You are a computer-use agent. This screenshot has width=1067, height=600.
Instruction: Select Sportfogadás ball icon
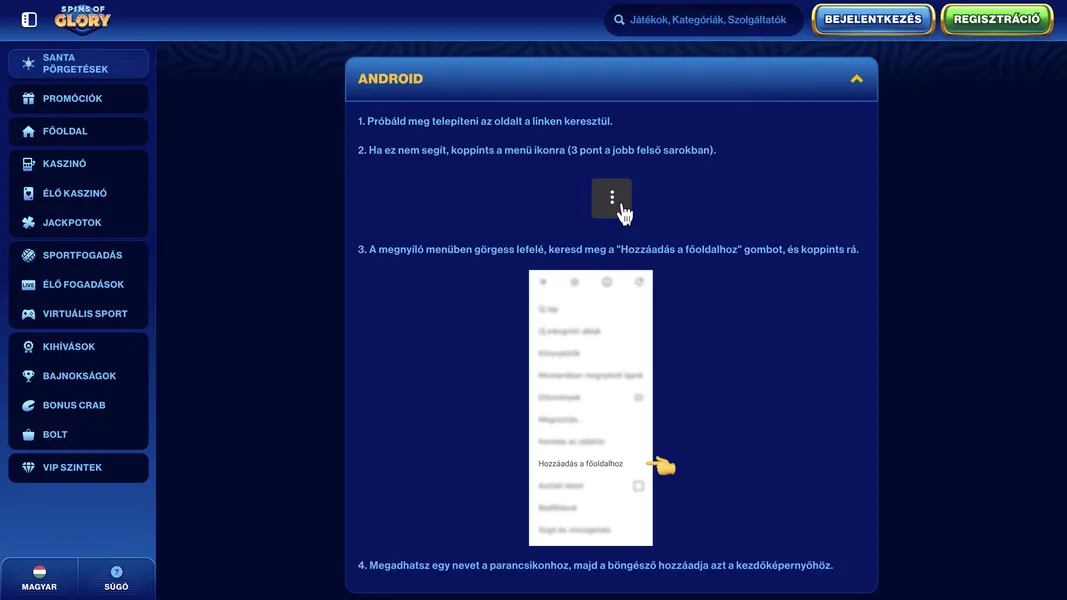point(28,256)
